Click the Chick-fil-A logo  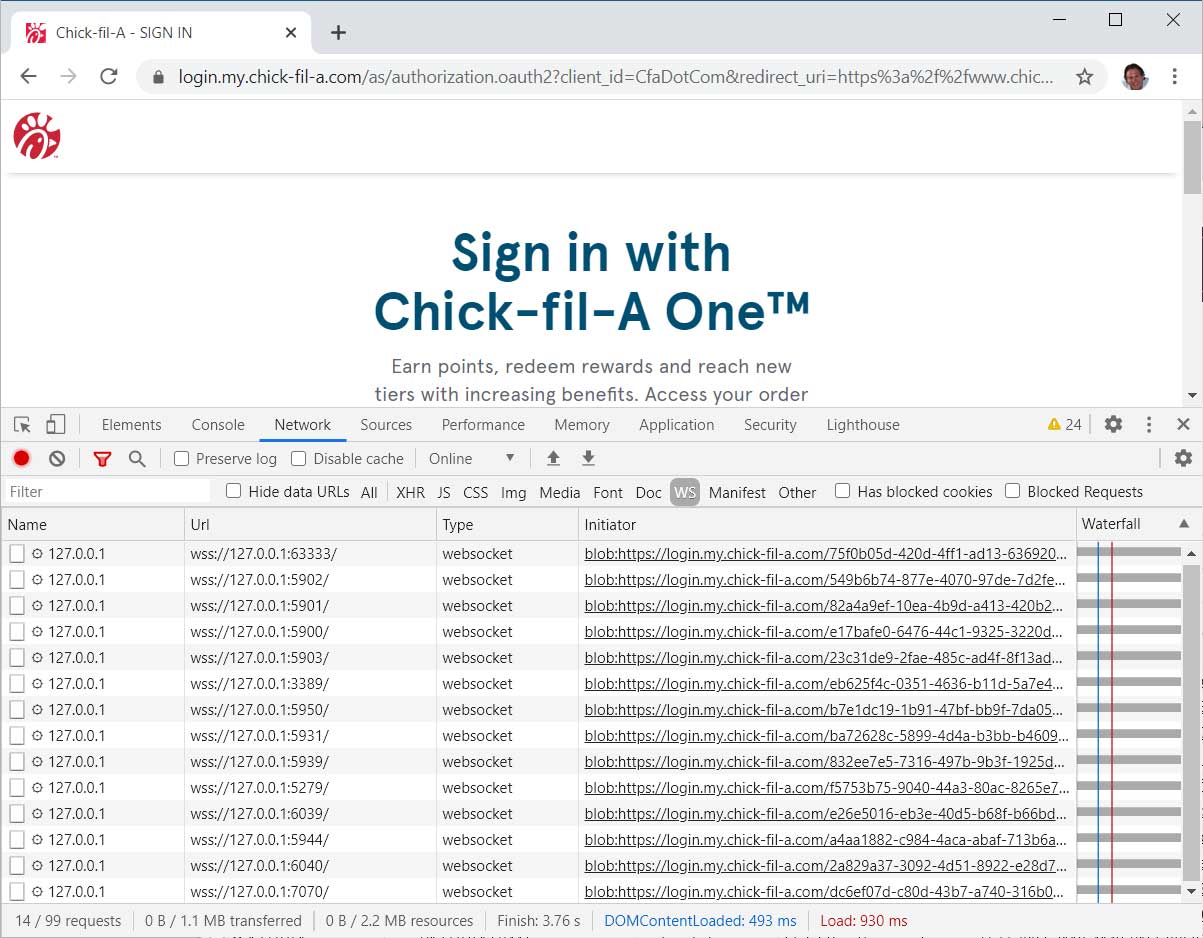click(37, 136)
